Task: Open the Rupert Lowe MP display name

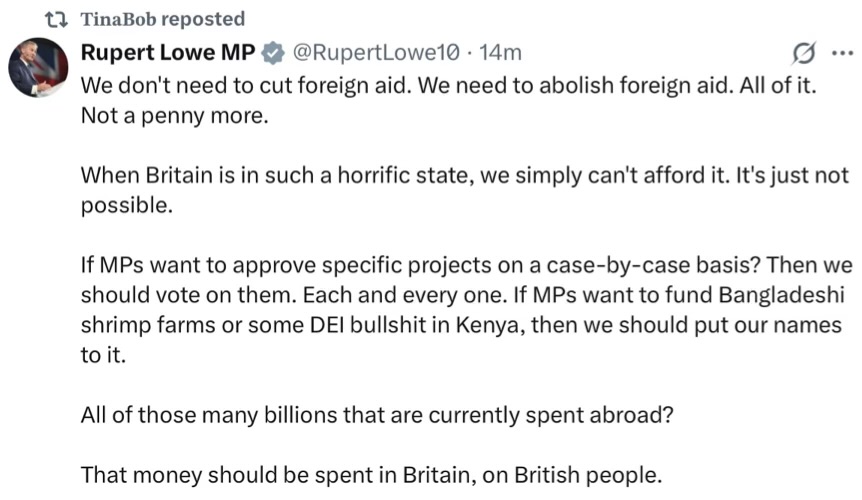Action: point(167,52)
